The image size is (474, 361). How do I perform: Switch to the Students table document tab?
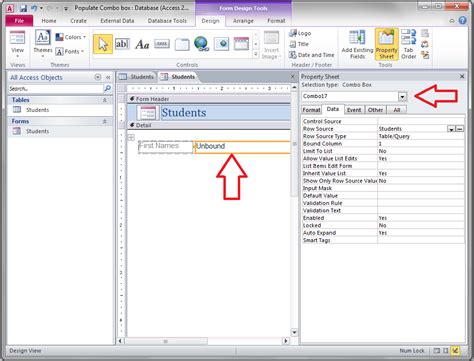pos(137,77)
